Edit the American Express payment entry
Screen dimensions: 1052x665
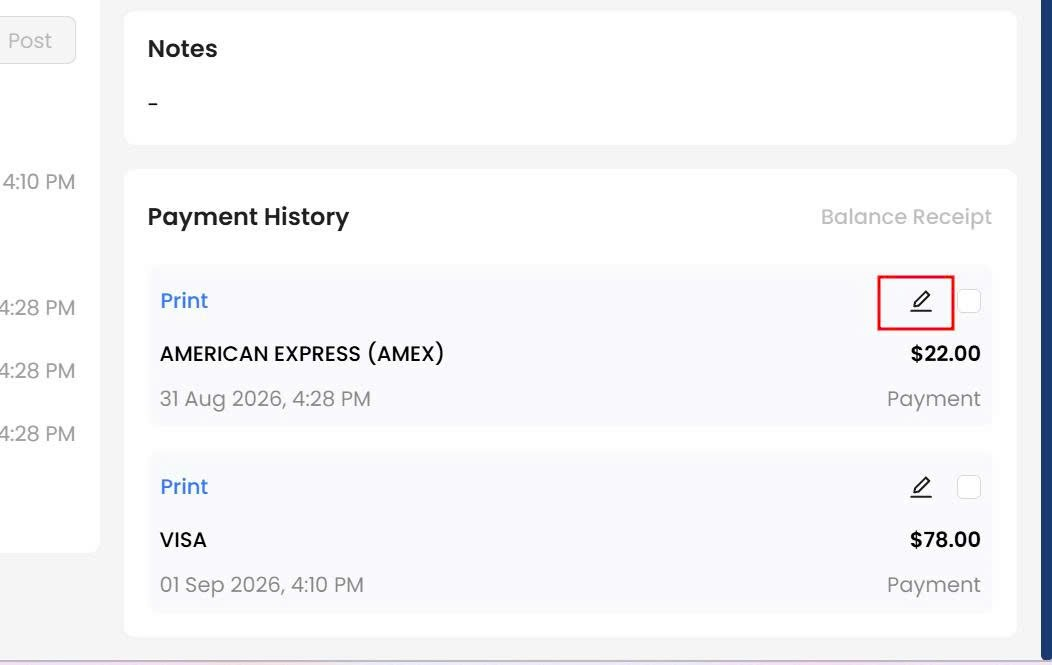[x=920, y=301]
